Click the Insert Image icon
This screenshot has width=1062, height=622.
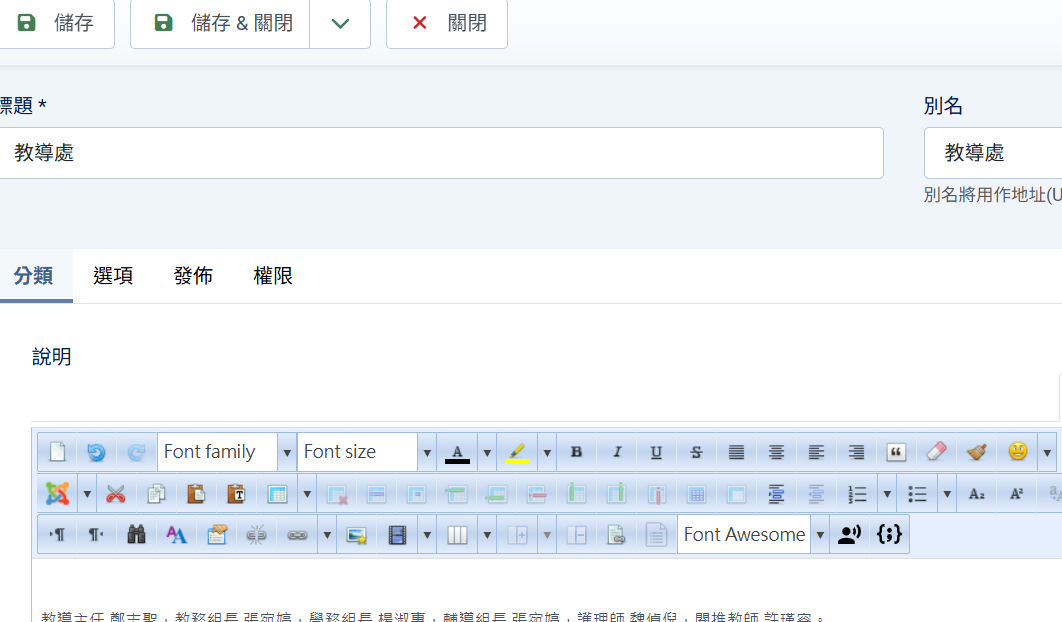(x=356, y=535)
